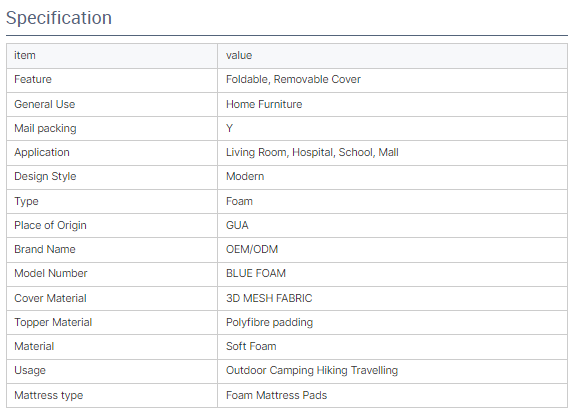Click the Feature row label

pyautogui.click(x=33, y=79)
